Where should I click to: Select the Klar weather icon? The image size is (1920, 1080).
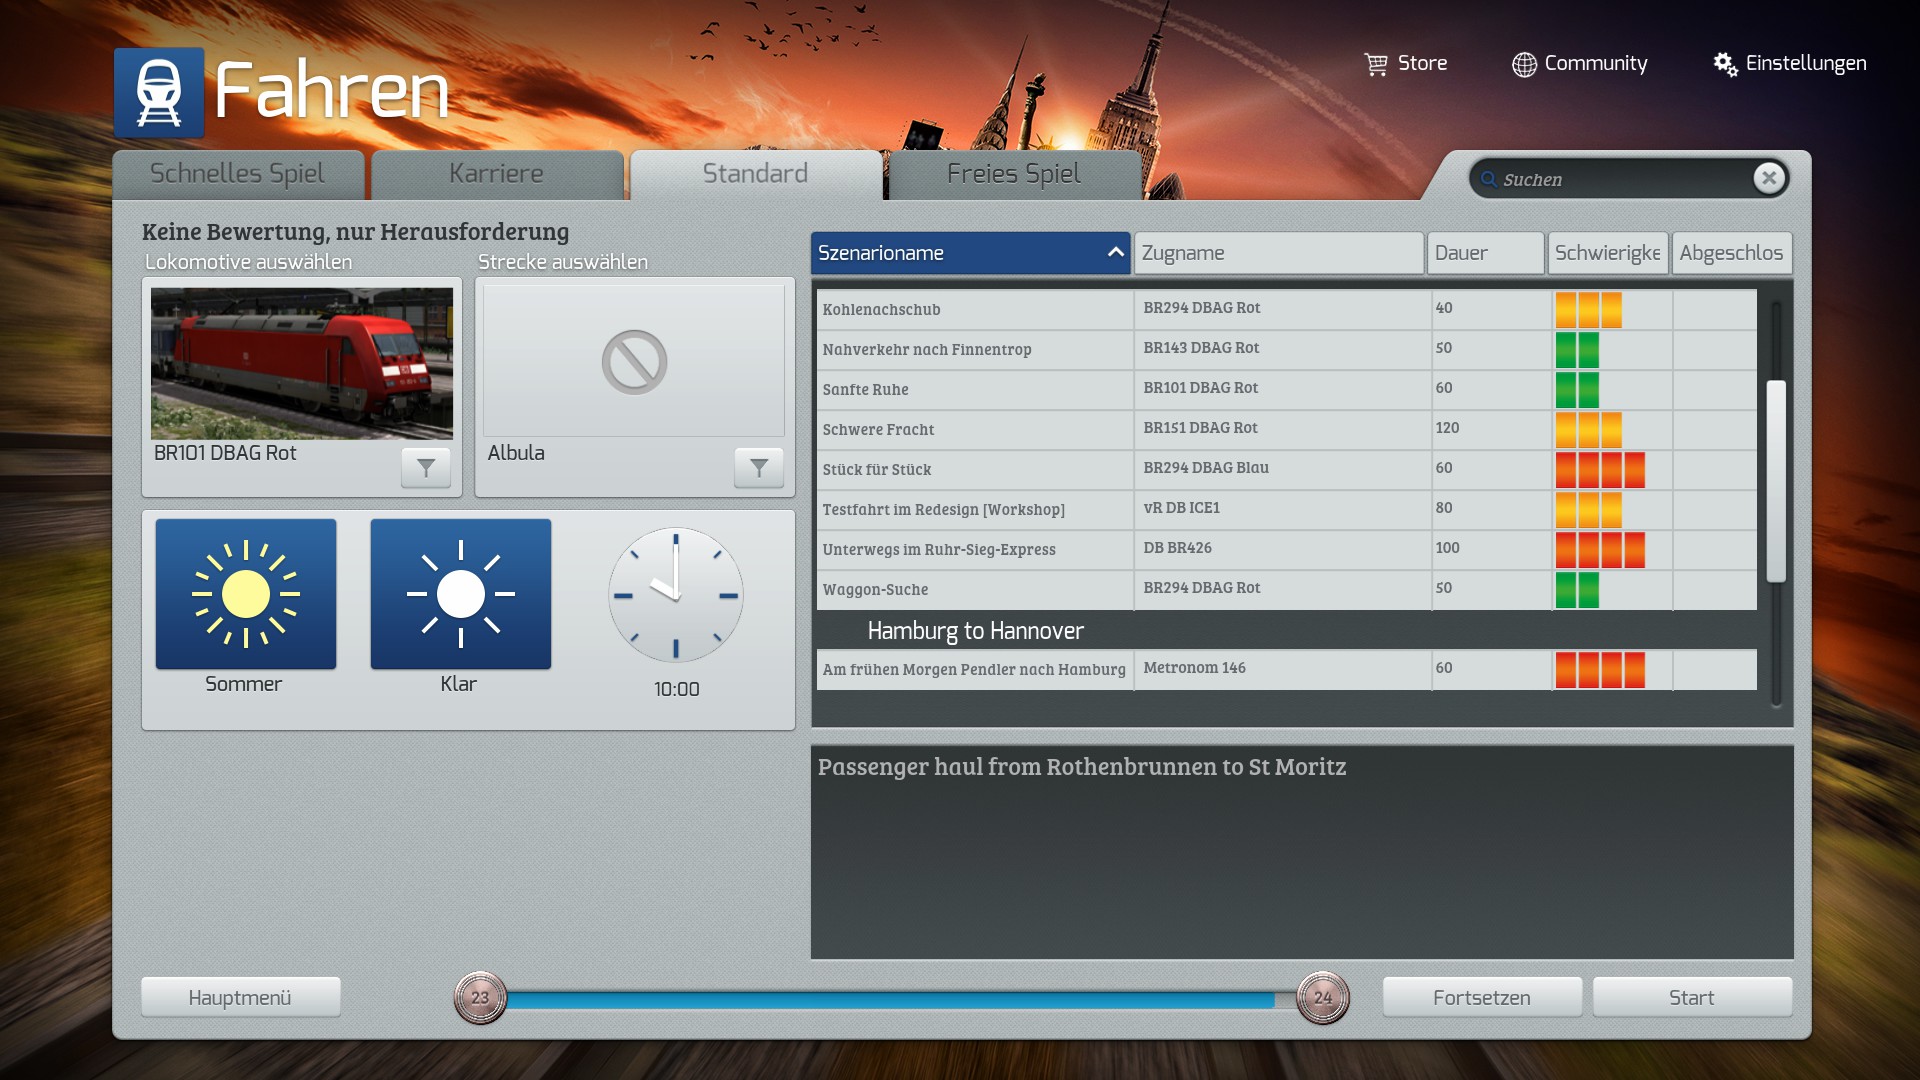[460, 594]
